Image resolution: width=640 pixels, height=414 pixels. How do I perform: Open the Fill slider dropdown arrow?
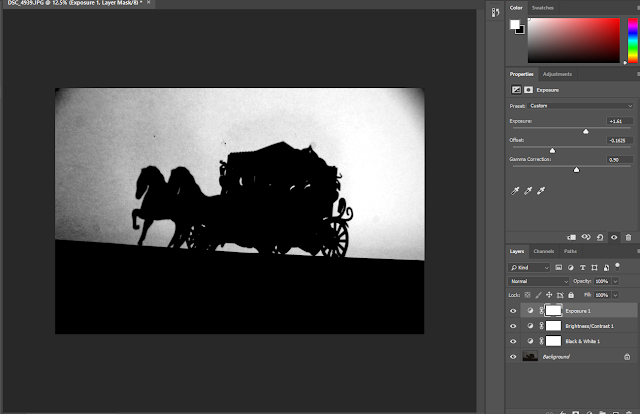[616, 295]
